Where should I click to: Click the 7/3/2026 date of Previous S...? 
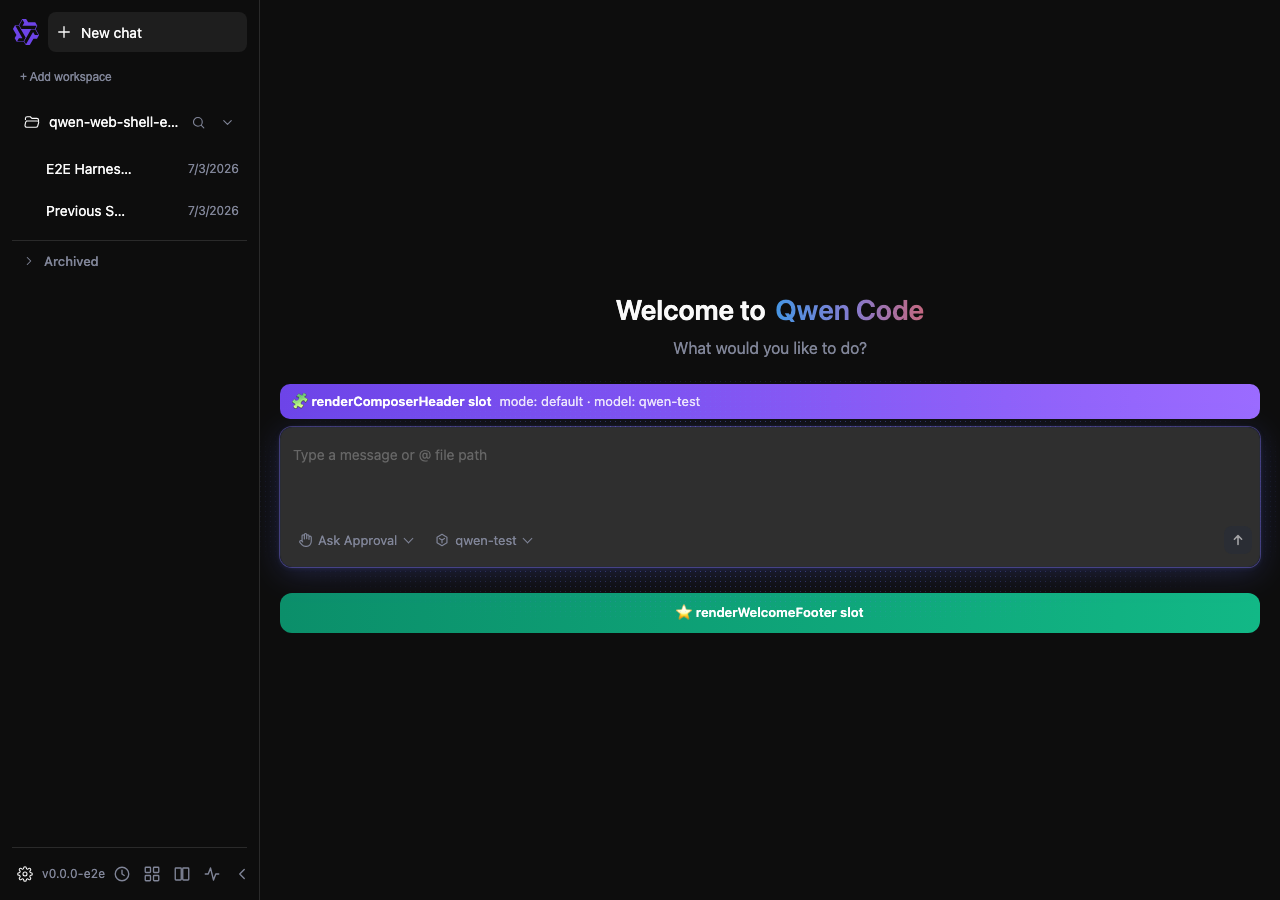click(213, 211)
